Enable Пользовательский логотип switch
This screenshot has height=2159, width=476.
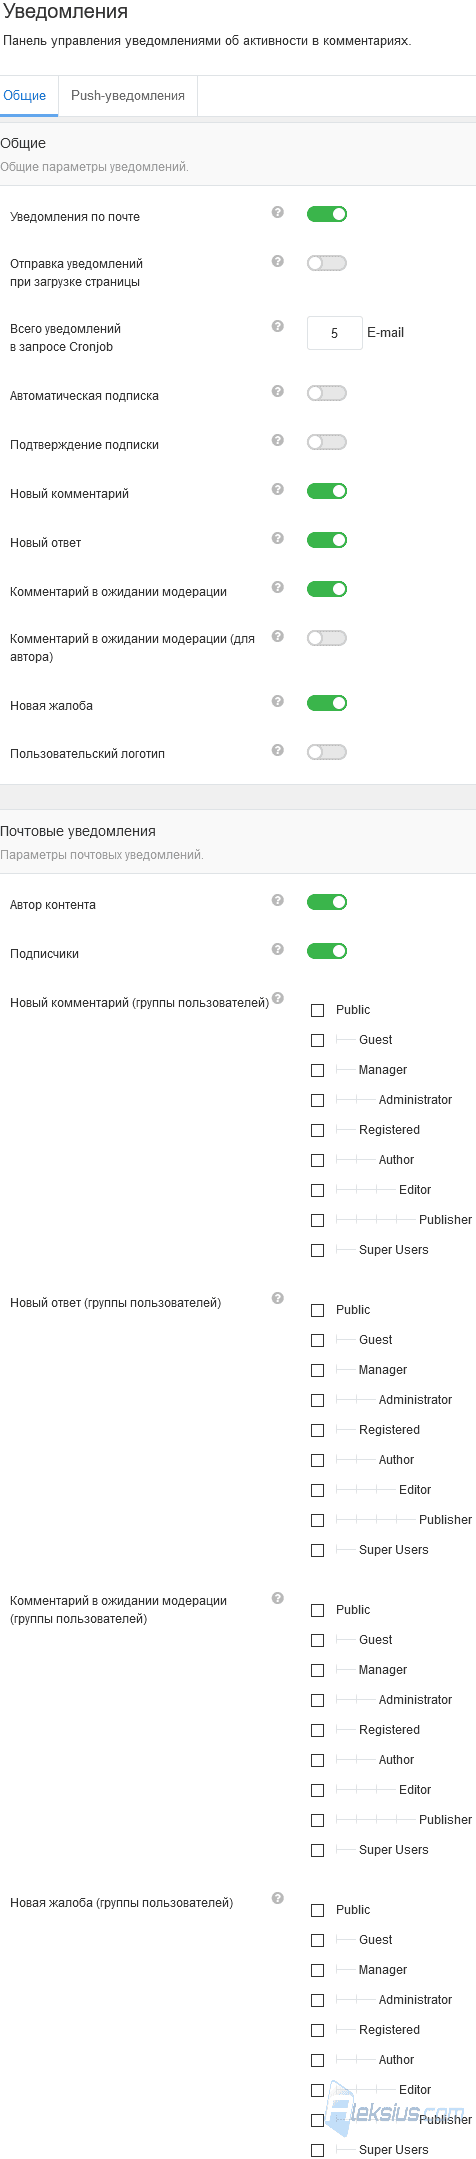[327, 752]
